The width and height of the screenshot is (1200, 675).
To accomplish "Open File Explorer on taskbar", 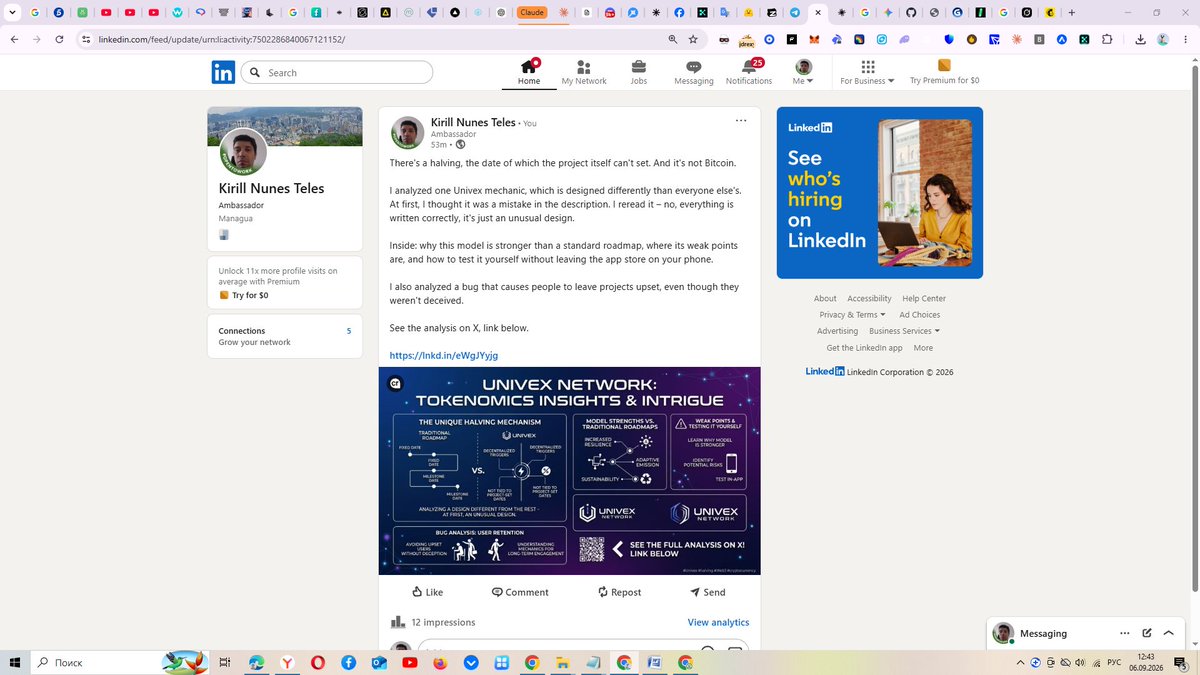I will (562, 662).
